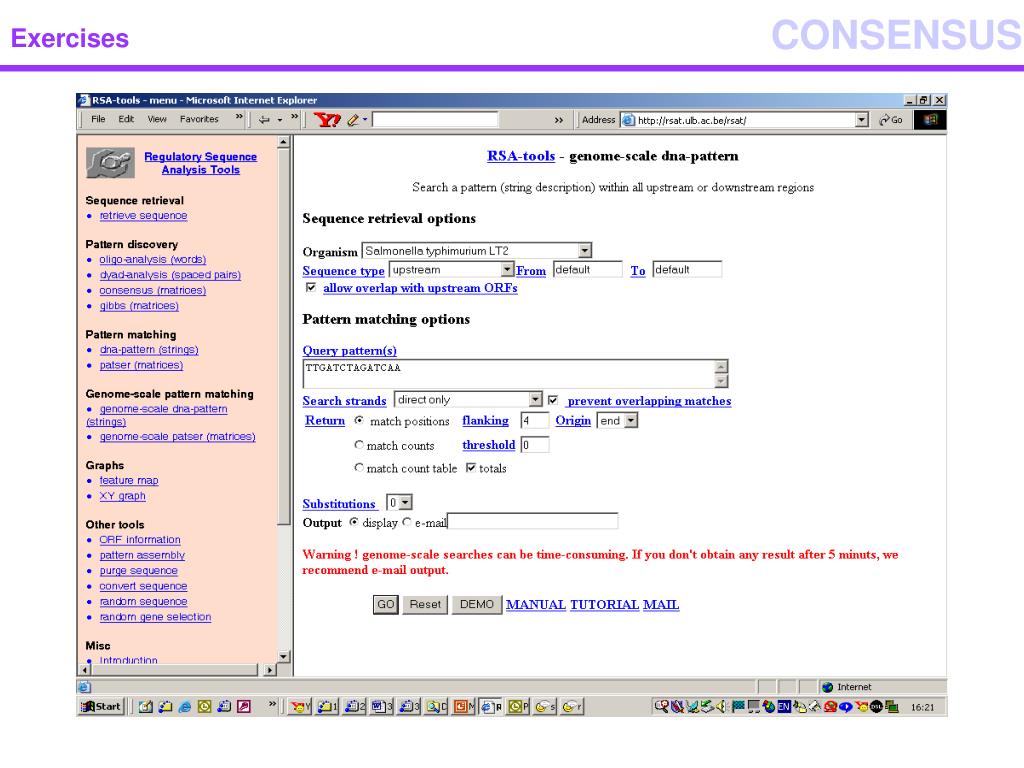Click the clock icon in quick launch
The height and width of the screenshot is (768, 1024).
coord(204,707)
